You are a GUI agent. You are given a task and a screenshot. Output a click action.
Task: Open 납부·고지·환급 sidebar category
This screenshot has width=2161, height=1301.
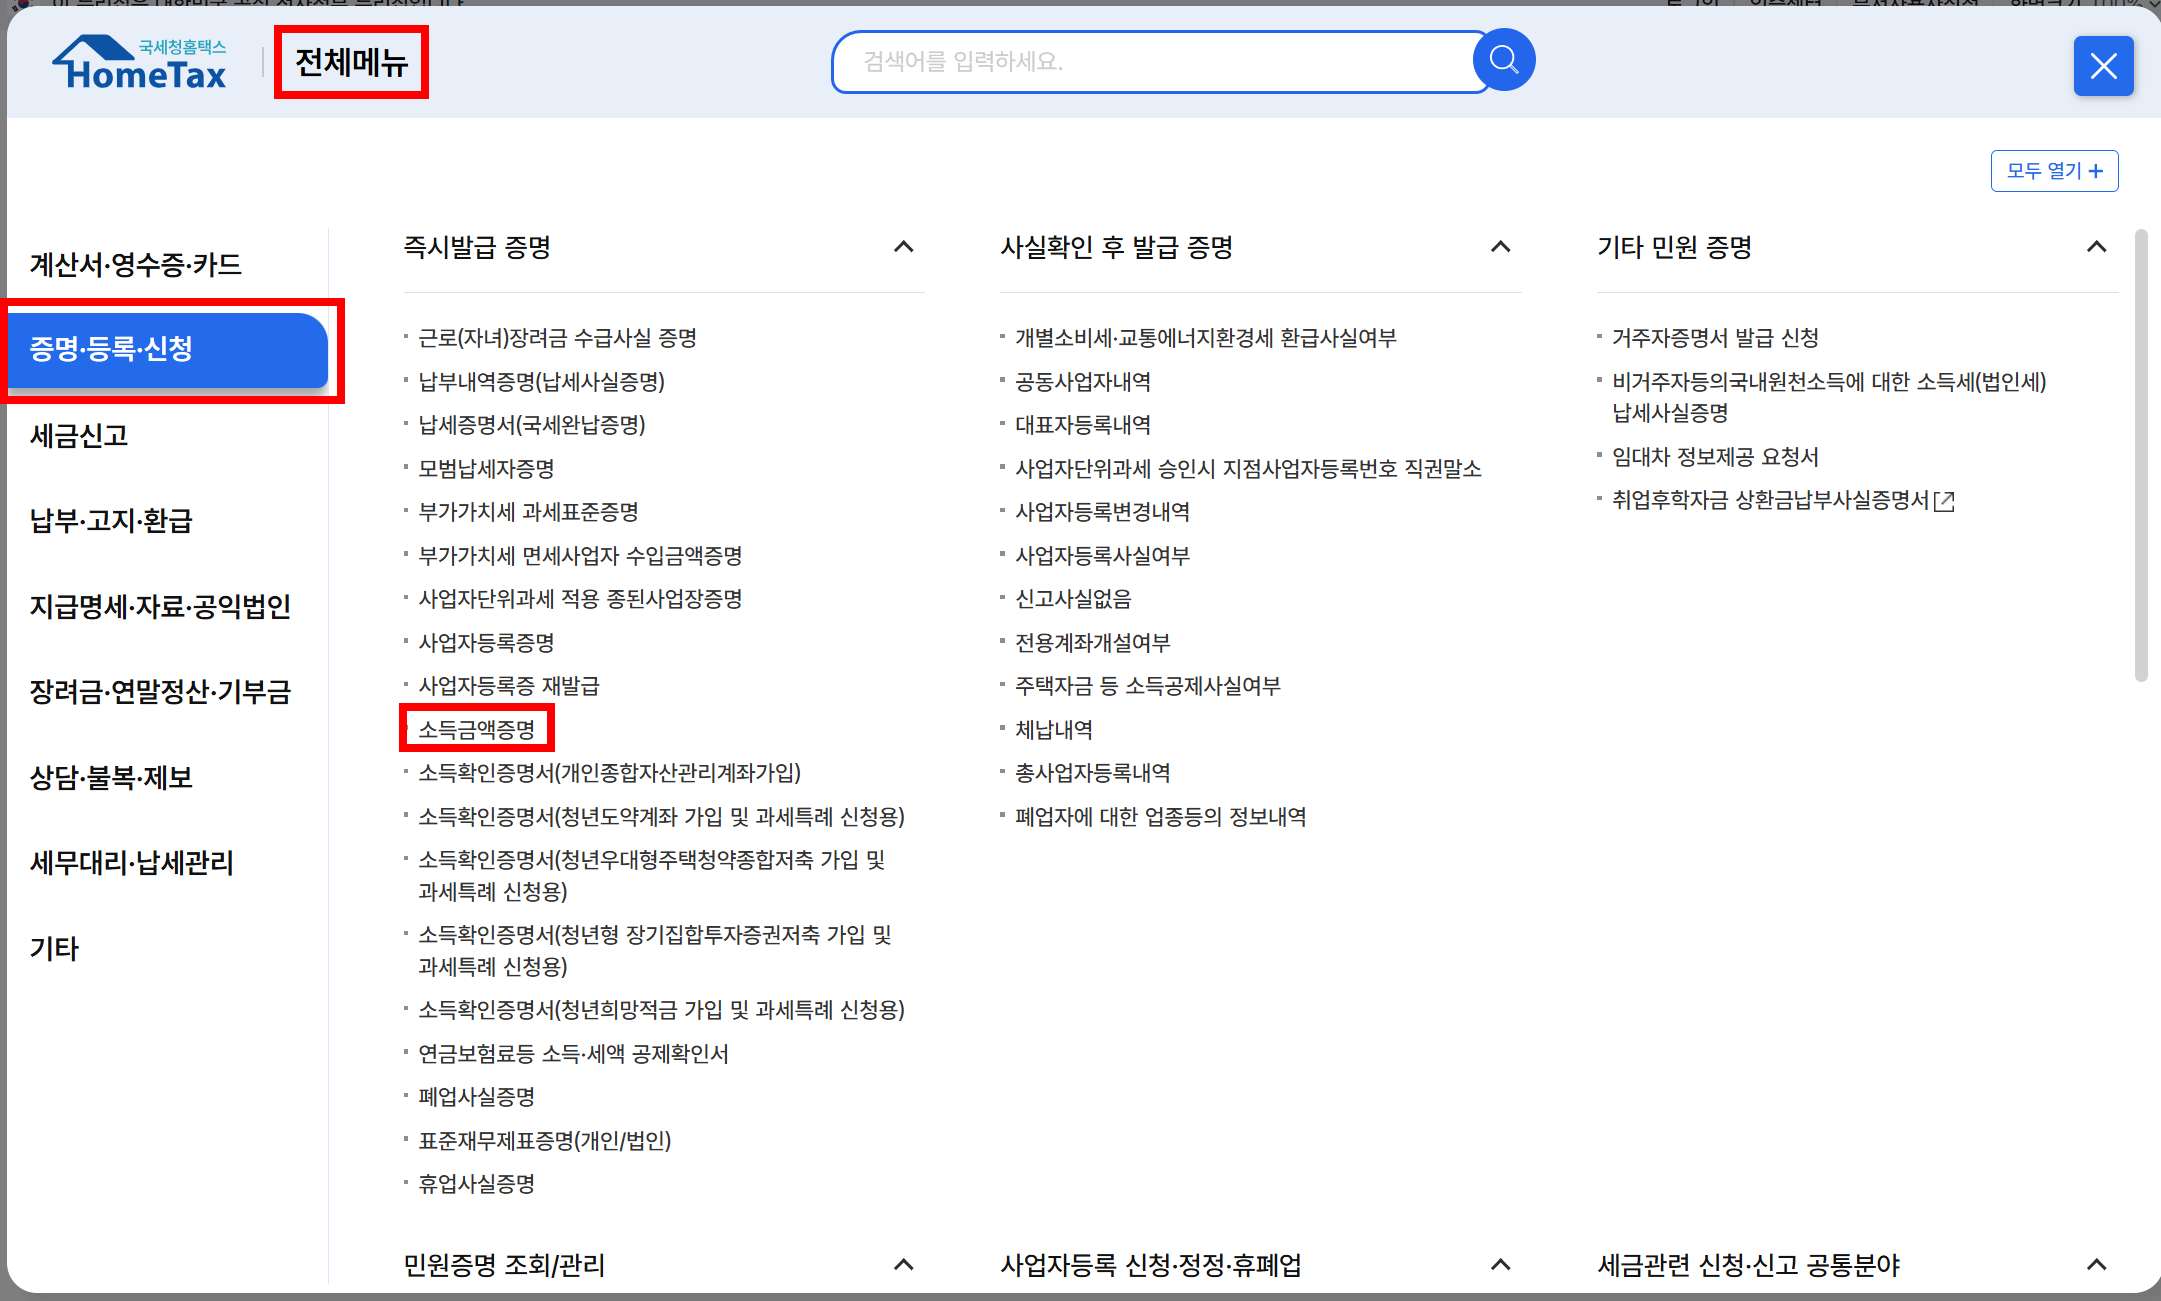click(x=111, y=521)
